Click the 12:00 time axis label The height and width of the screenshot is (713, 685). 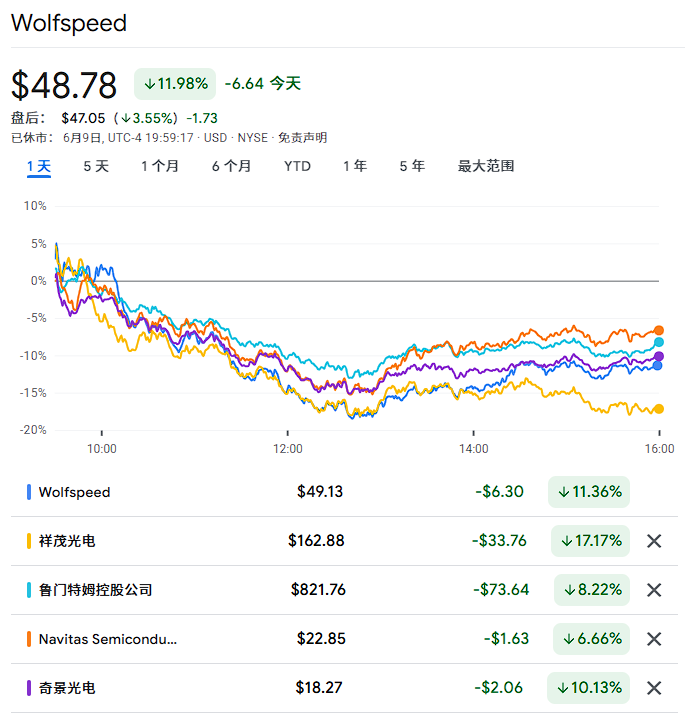287,449
